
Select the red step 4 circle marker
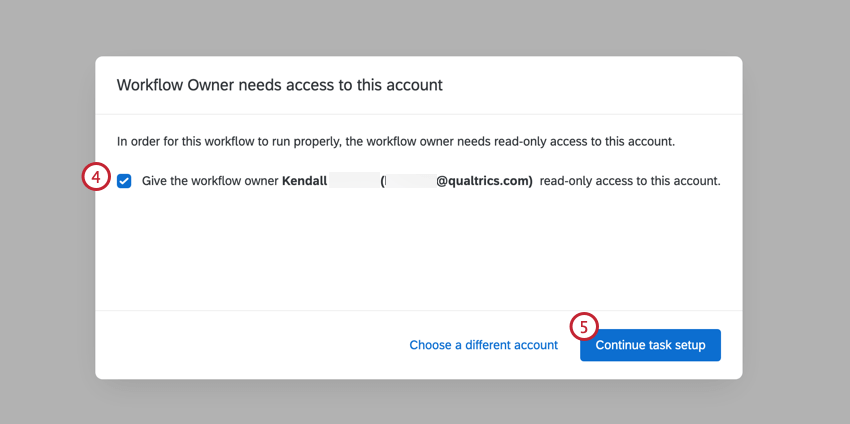click(x=96, y=179)
